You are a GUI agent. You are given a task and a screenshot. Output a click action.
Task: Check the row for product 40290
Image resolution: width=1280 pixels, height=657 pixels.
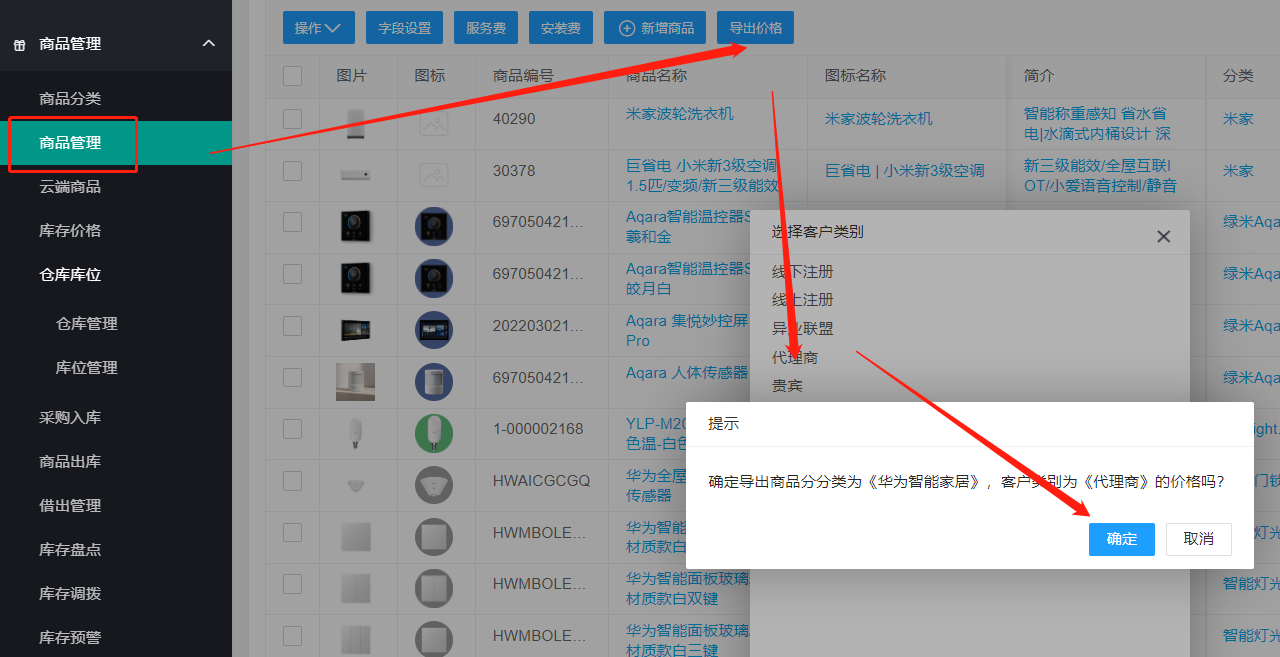[x=292, y=119]
